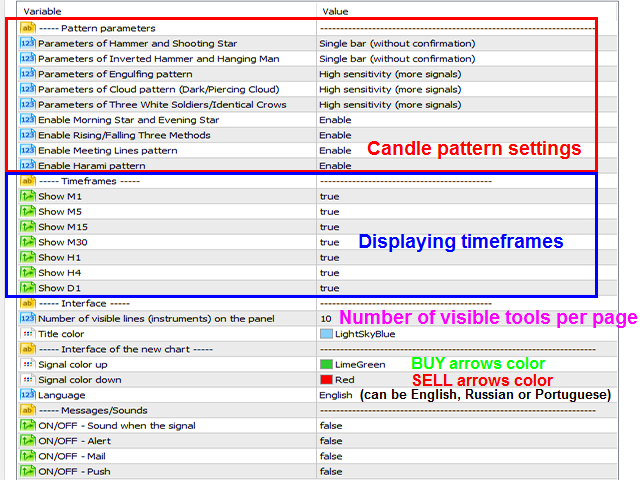640x480 pixels.
Task: Click the boolean icon beside ON/OFF - Alert
Action: [27, 441]
